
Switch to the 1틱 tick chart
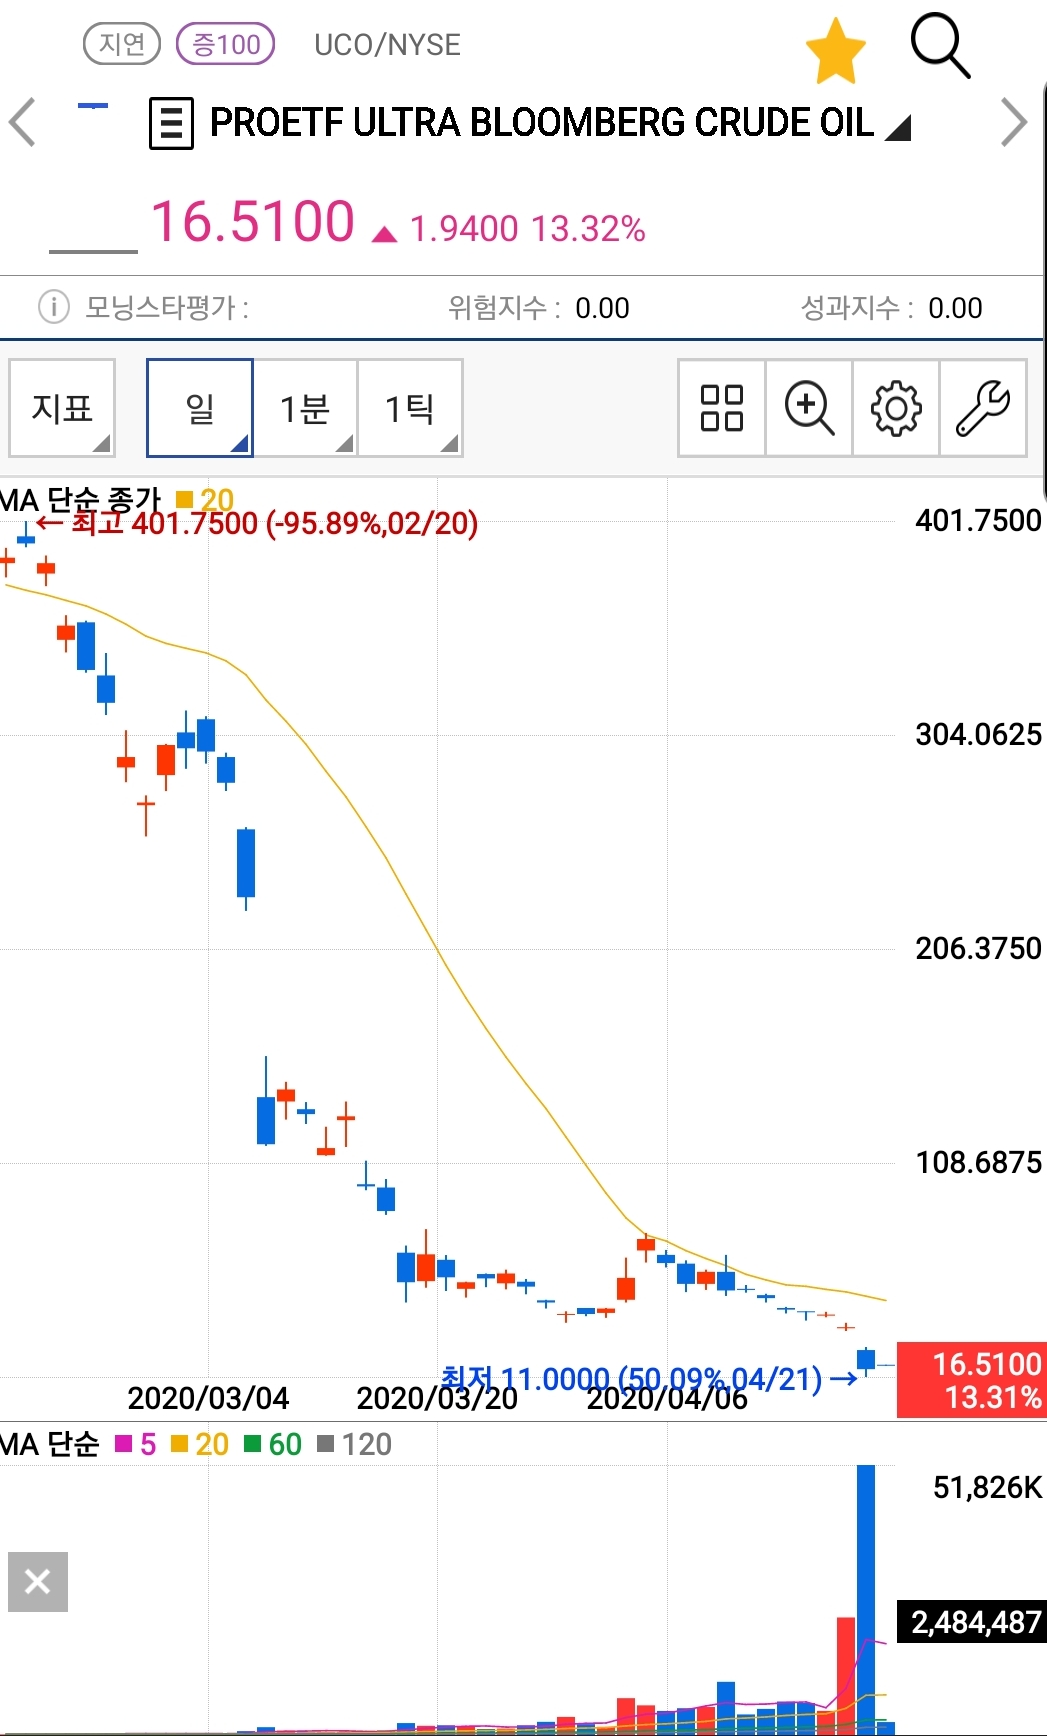pos(410,408)
